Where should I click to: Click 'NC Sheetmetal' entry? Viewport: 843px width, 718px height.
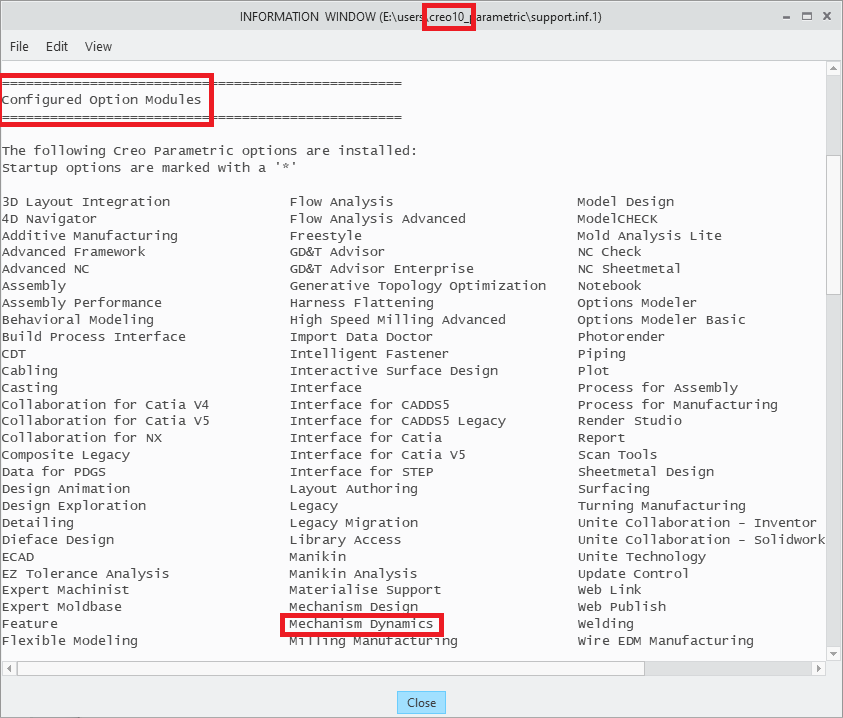(629, 269)
